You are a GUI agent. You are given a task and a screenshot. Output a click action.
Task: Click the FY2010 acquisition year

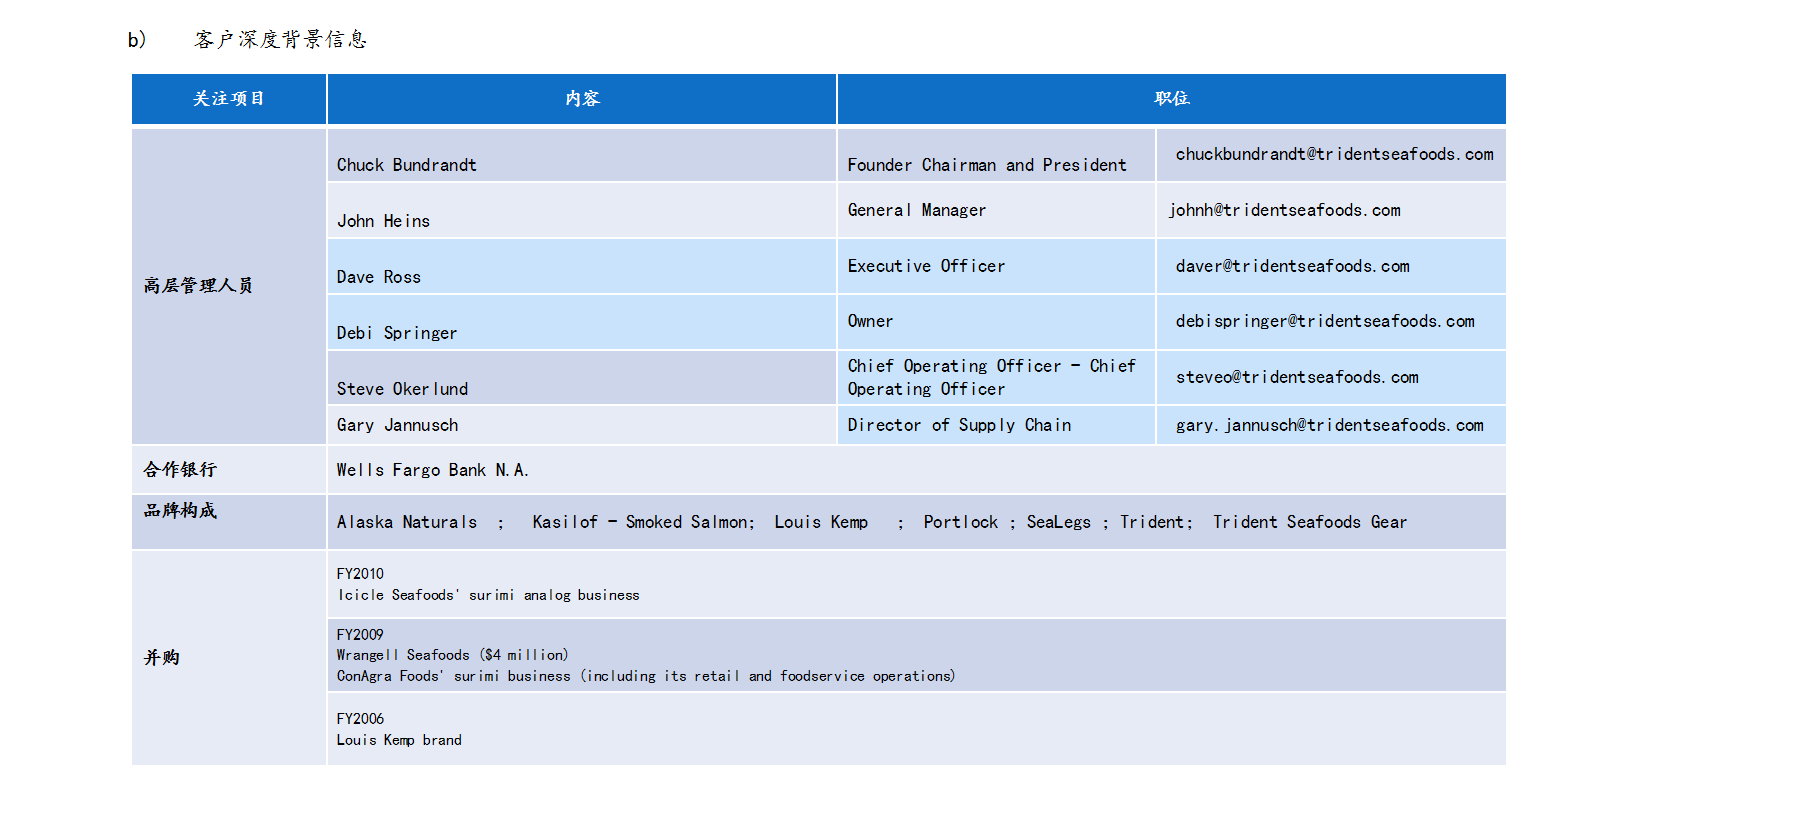360,574
